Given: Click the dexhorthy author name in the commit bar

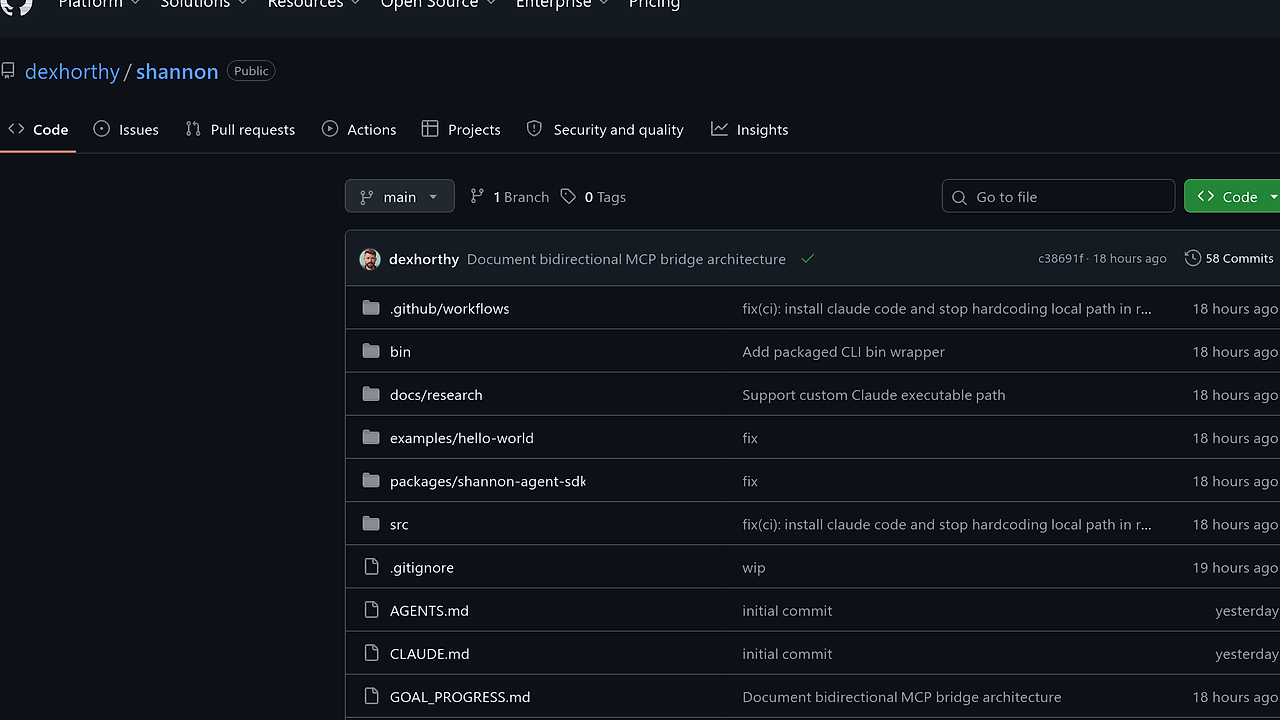Looking at the screenshot, I should click(424, 259).
